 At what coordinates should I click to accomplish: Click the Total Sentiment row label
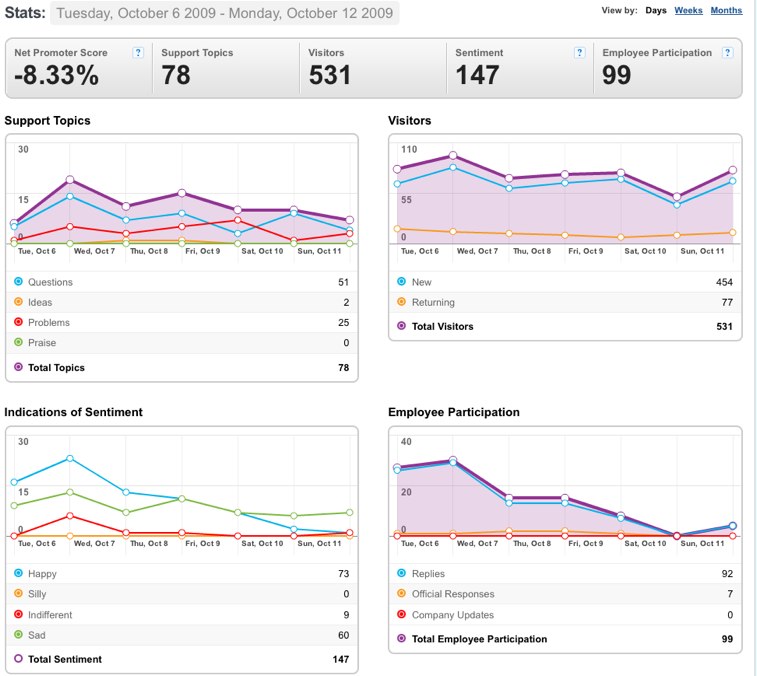click(65, 659)
